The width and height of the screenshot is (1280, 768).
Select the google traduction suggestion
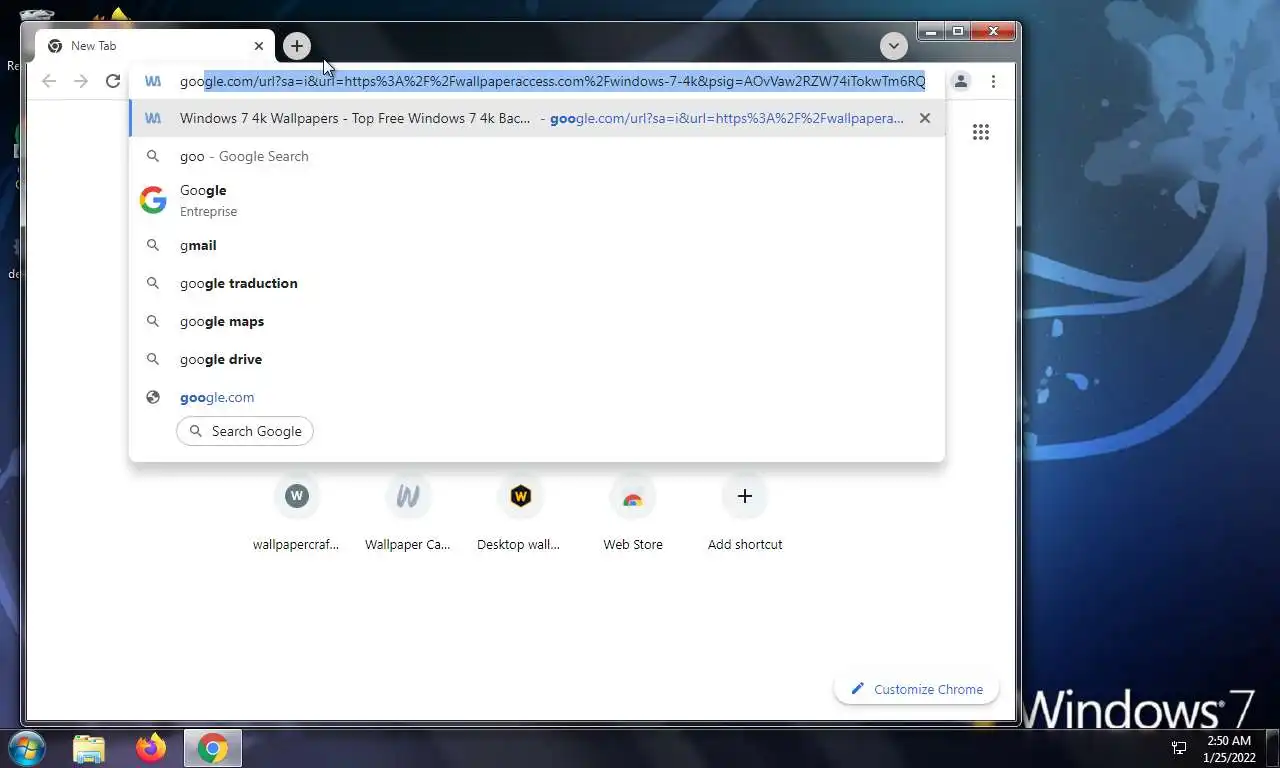pyautogui.click(x=537, y=283)
